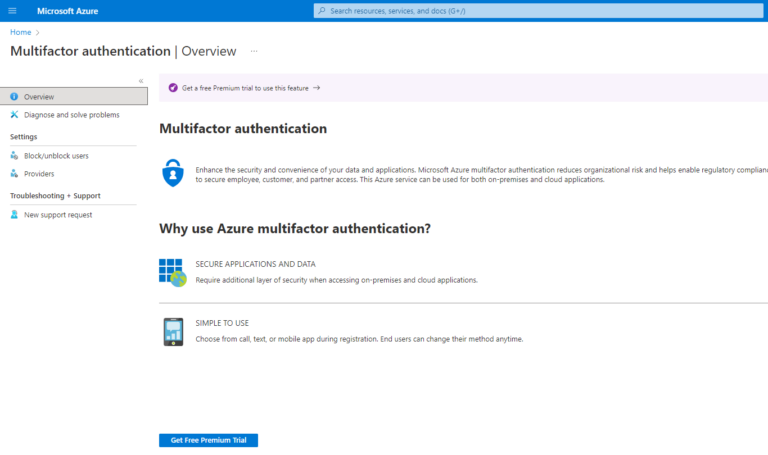Open New support request
This screenshot has width=768, height=455.
point(58,215)
